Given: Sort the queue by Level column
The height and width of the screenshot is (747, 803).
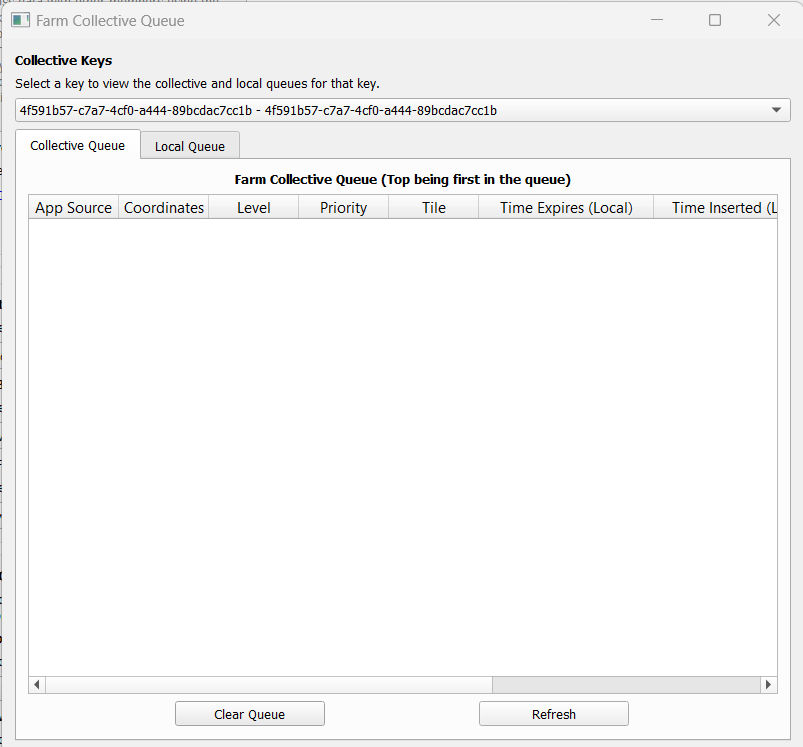Looking at the screenshot, I should pyautogui.click(x=253, y=208).
